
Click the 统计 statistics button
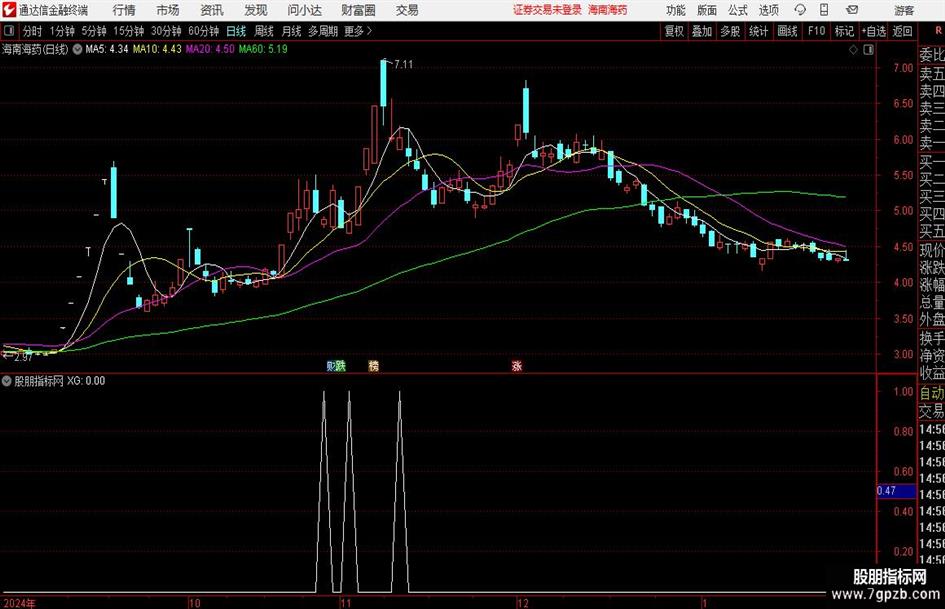758,31
